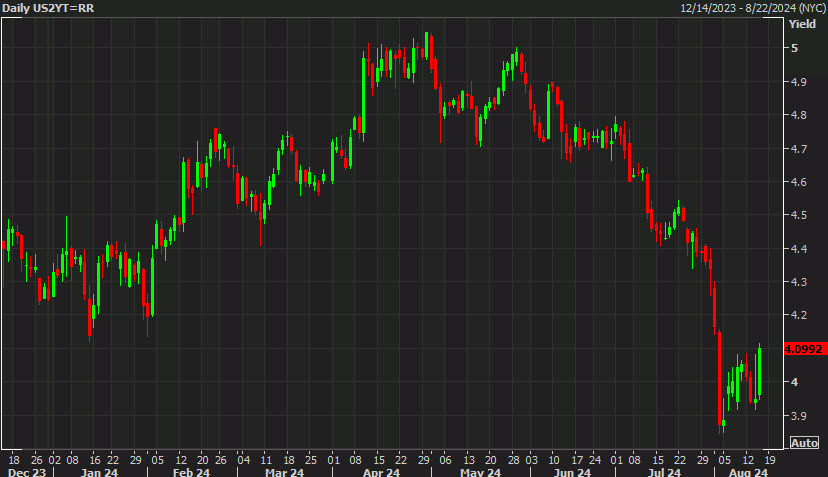Click the Apr 24 month label
The image size is (828, 477).
click(381, 472)
